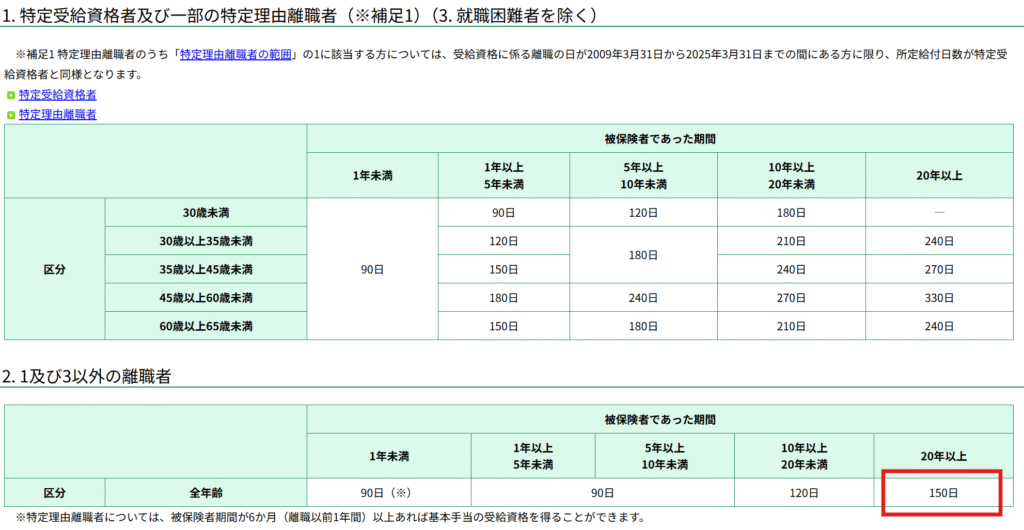Image resolution: width=1024 pixels, height=530 pixels.
Task: Click 240日 in the 30歳以上35歳未満 row
Action: 940,241
